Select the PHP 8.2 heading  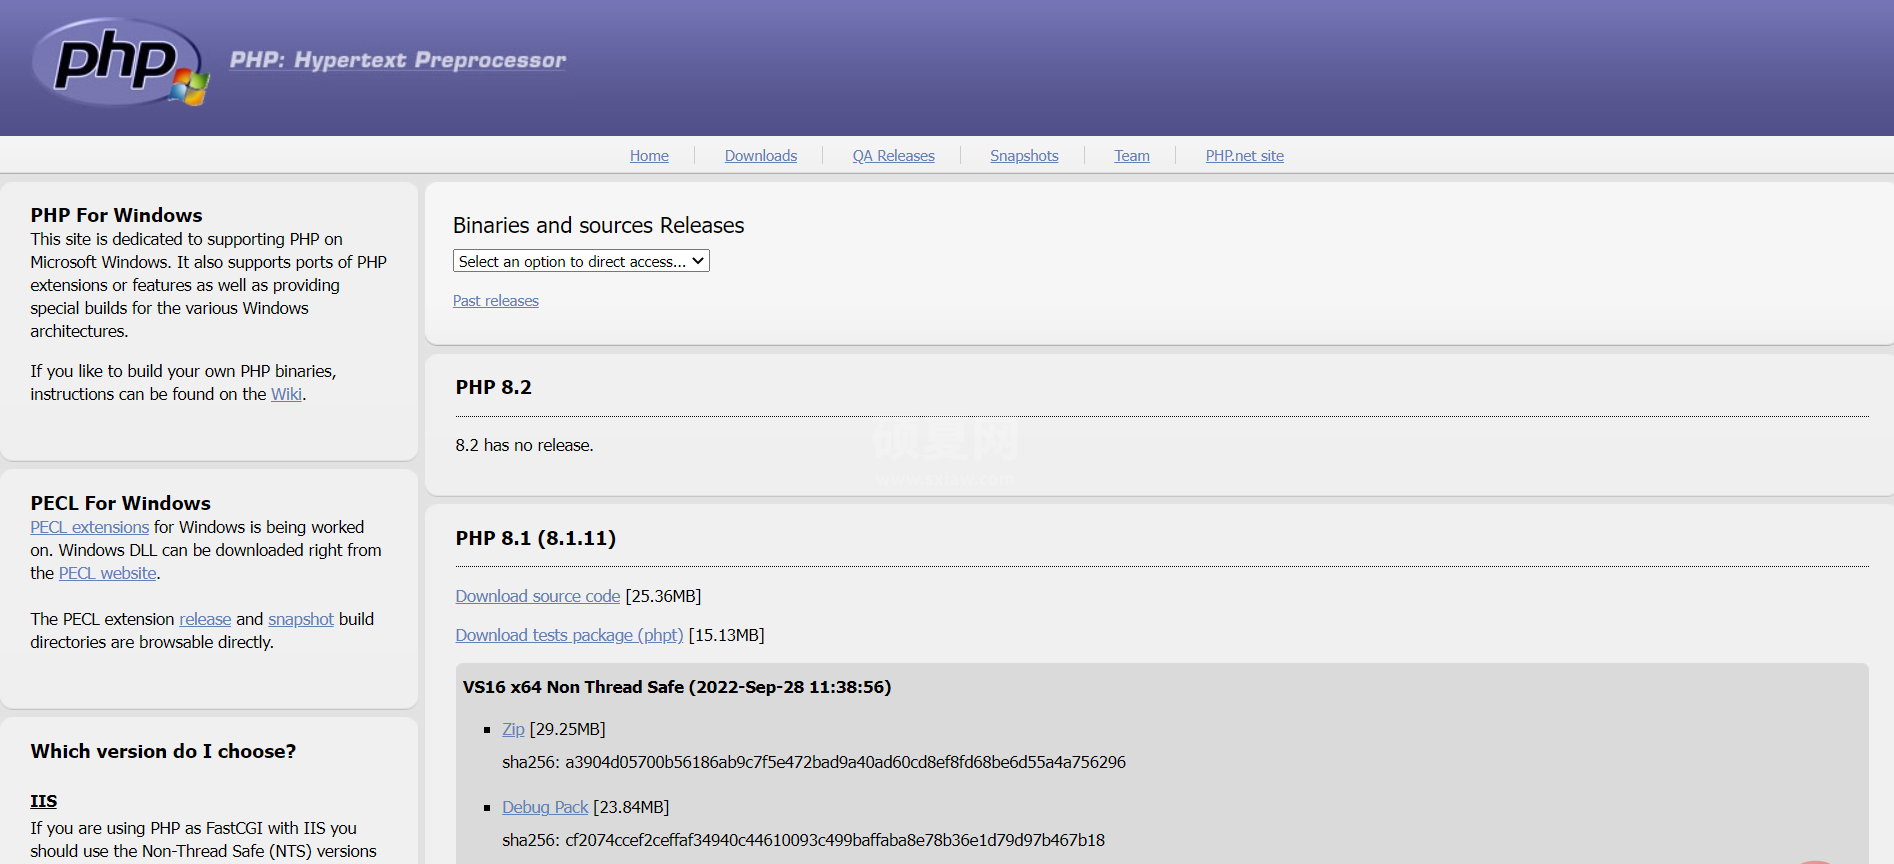[x=494, y=387]
